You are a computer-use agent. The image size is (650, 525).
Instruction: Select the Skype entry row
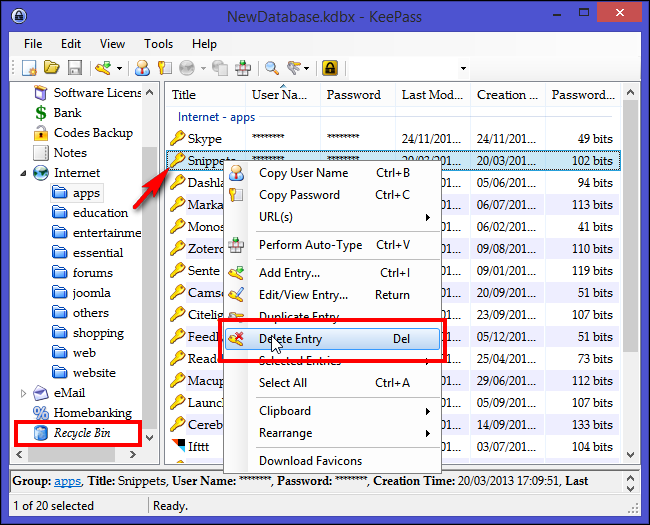(x=393, y=139)
